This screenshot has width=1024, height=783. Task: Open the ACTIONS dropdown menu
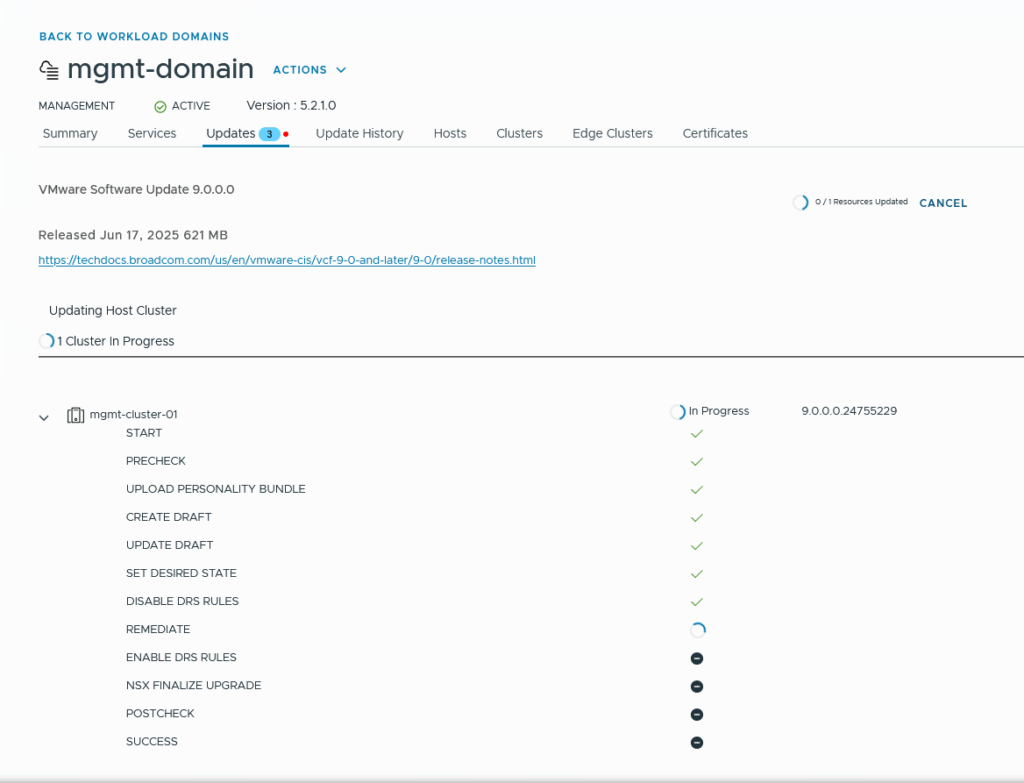coord(309,70)
